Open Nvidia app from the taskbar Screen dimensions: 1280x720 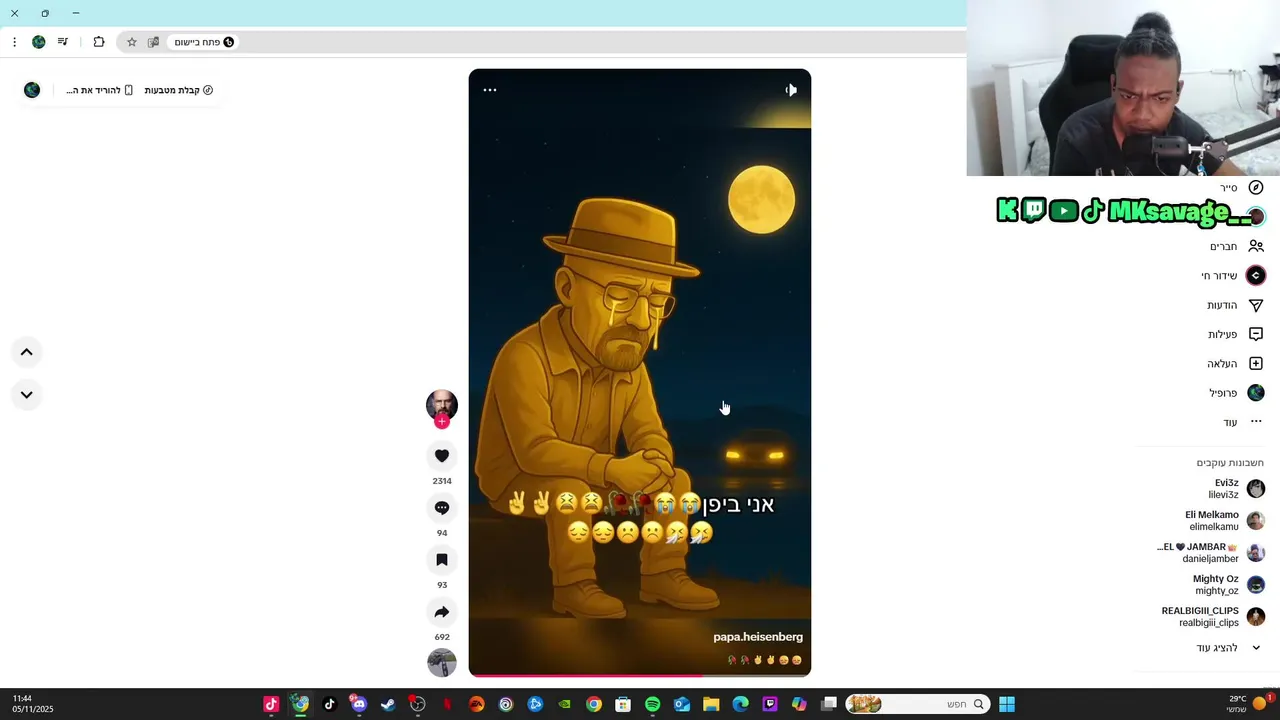(x=564, y=705)
